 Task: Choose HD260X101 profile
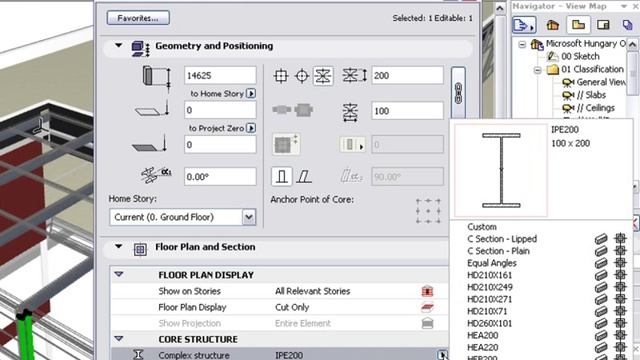coord(489,323)
